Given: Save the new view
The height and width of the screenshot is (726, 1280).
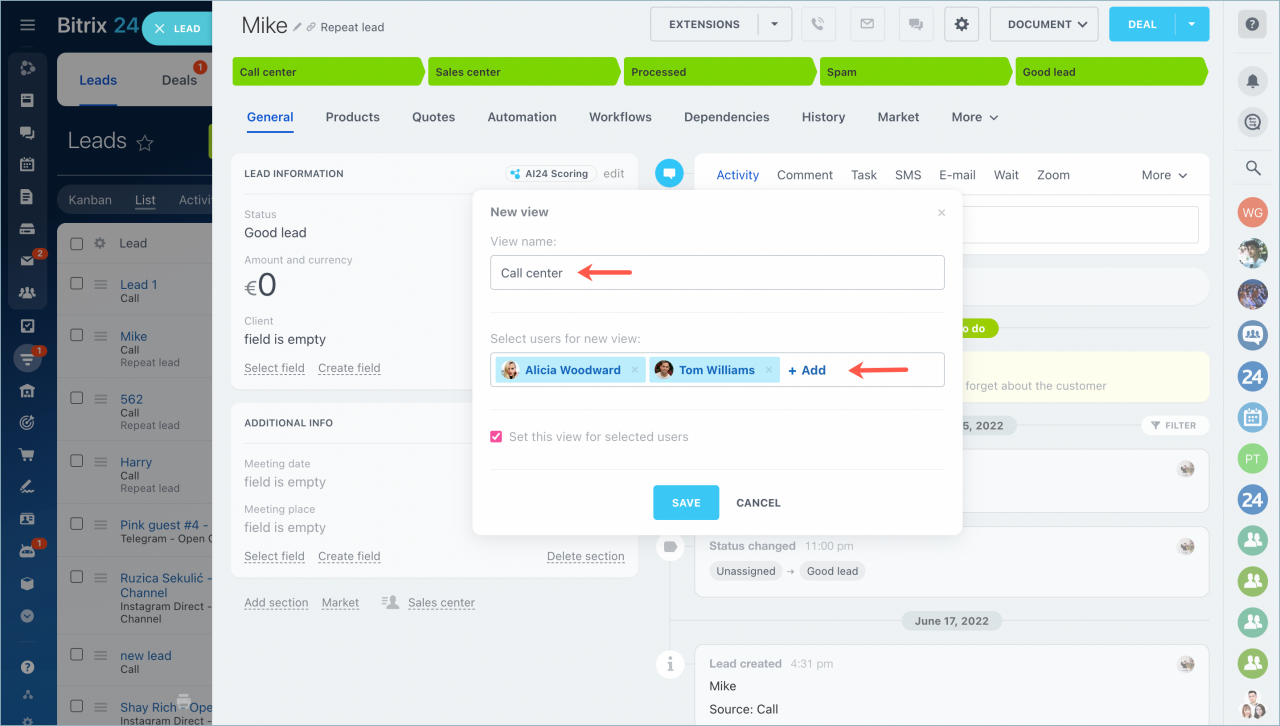Looking at the screenshot, I should 686,503.
